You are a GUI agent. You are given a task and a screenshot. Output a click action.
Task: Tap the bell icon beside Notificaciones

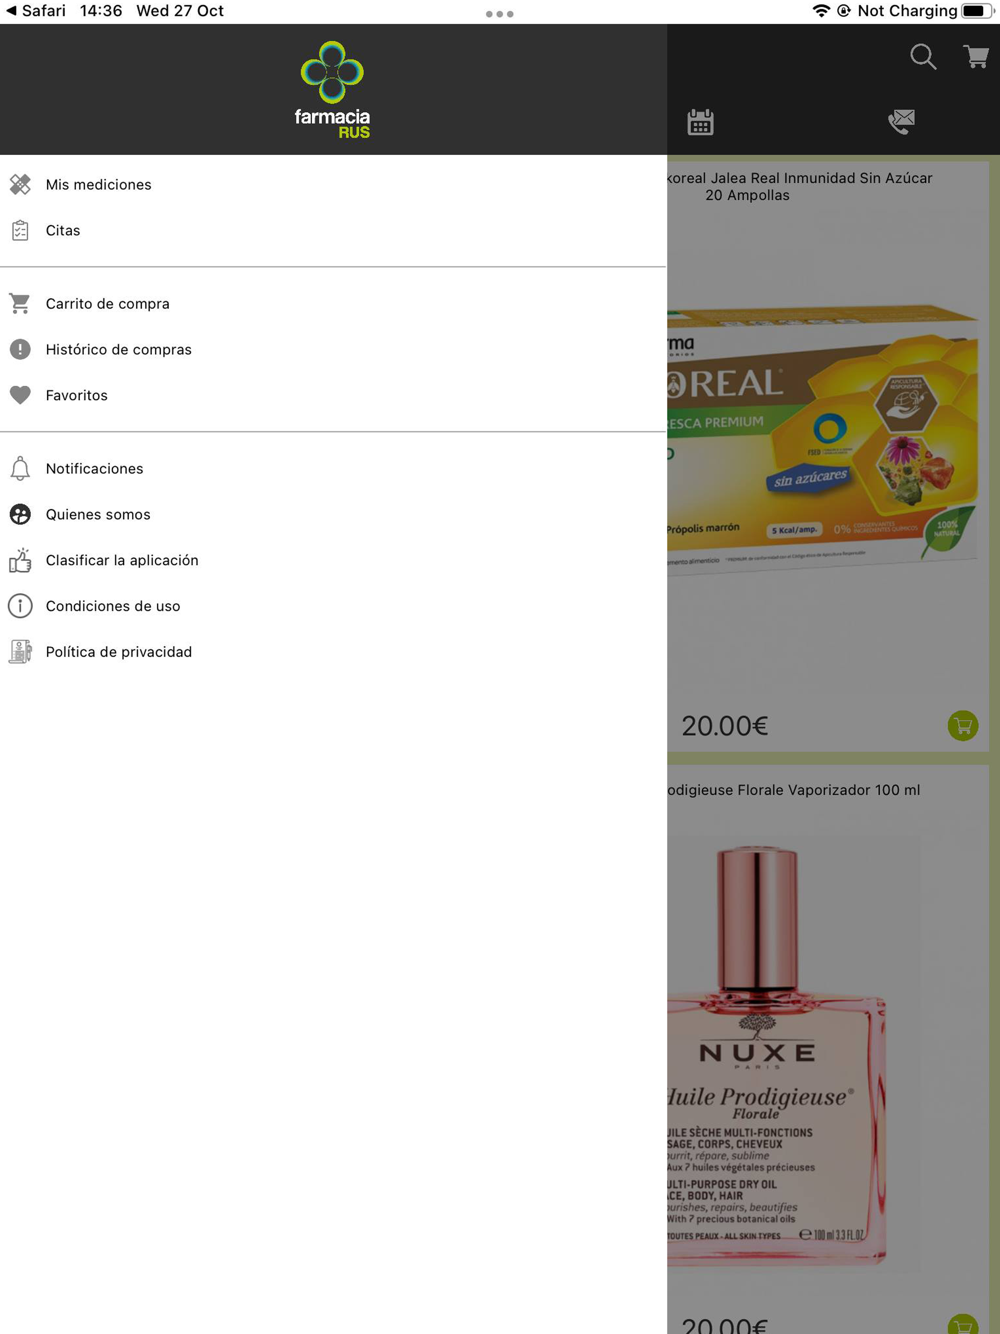point(20,468)
